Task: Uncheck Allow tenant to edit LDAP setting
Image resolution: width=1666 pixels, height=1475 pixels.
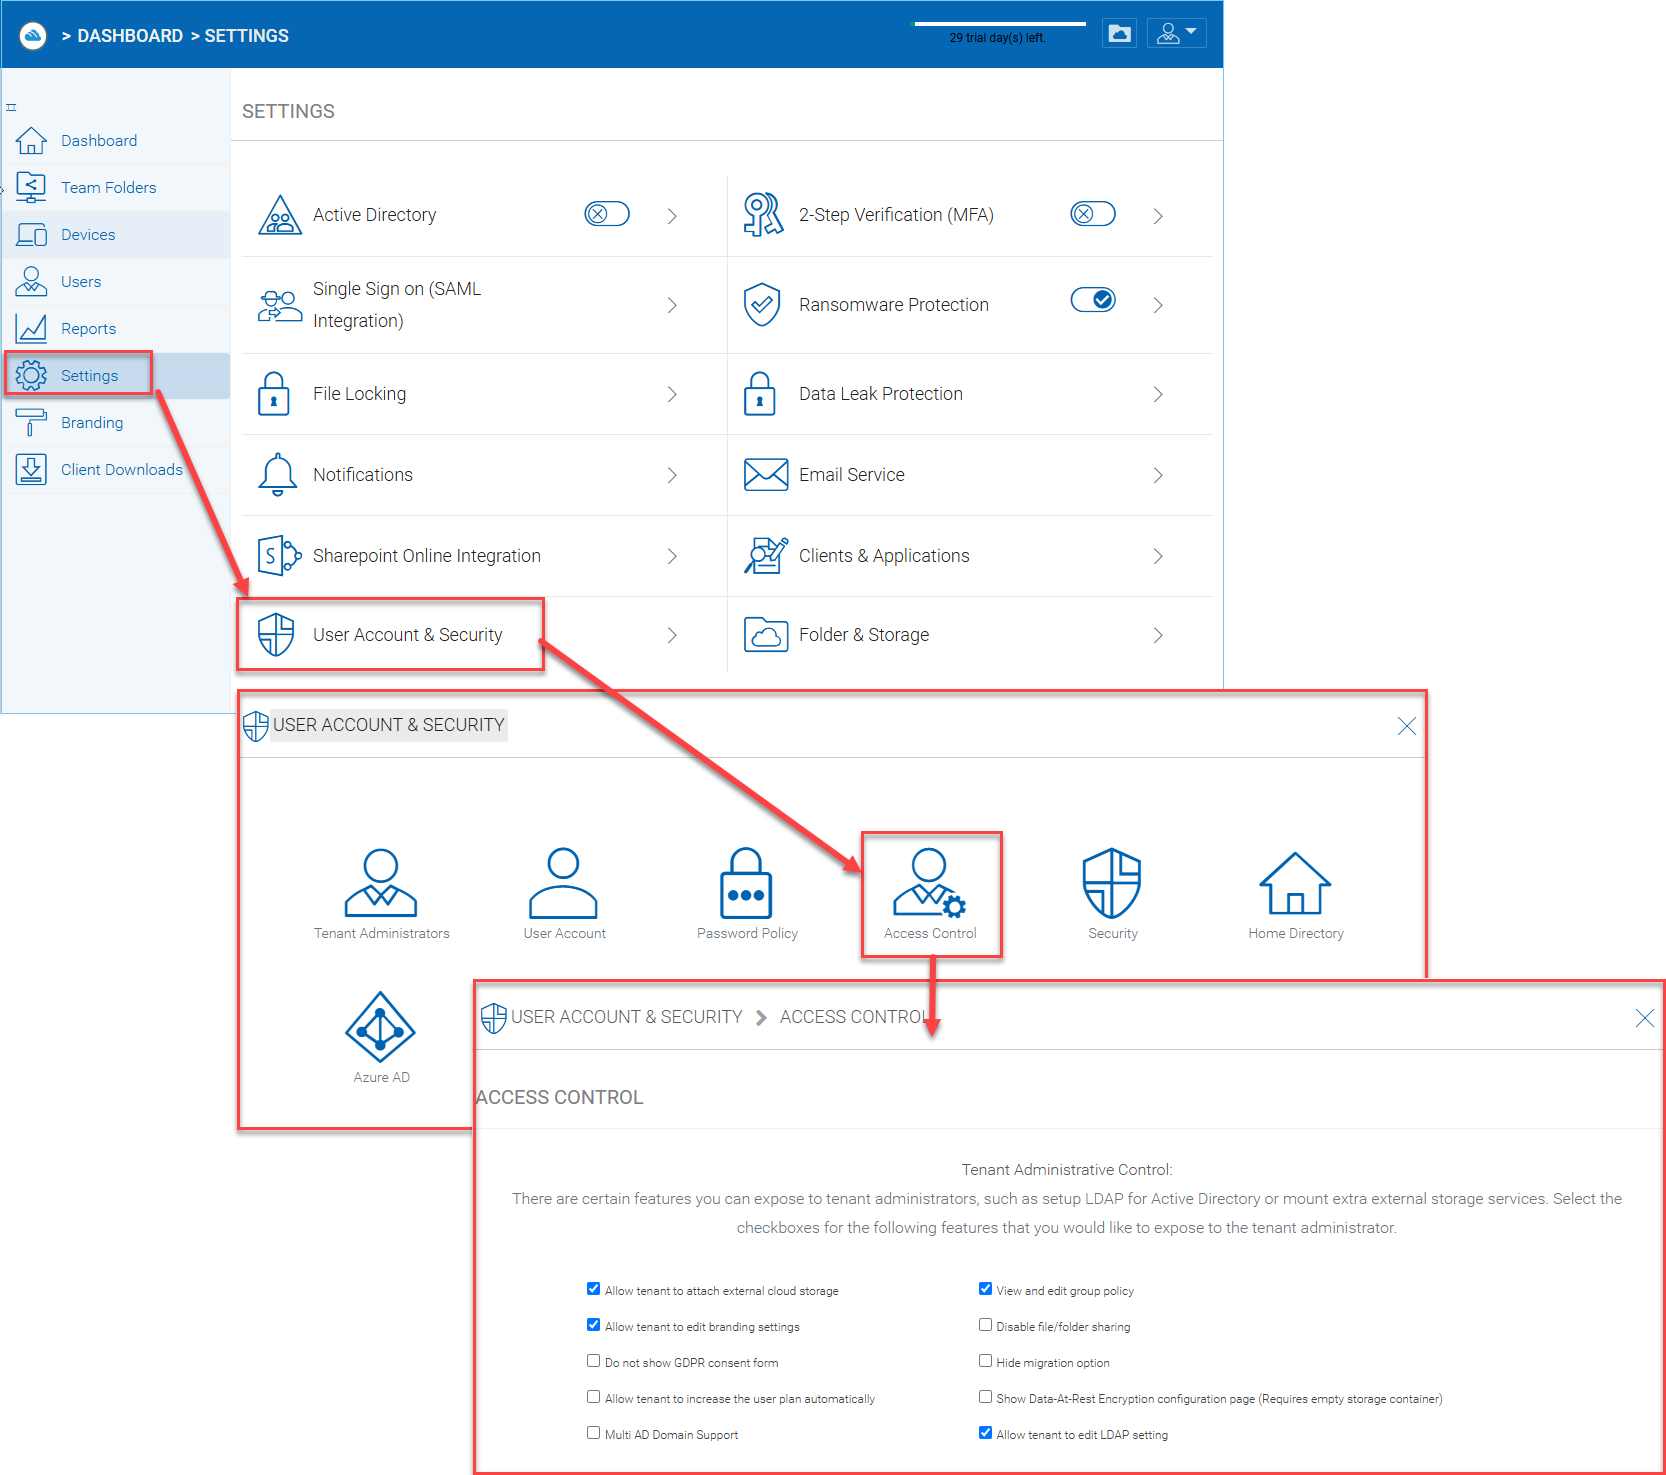Action: pos(985,1433)
